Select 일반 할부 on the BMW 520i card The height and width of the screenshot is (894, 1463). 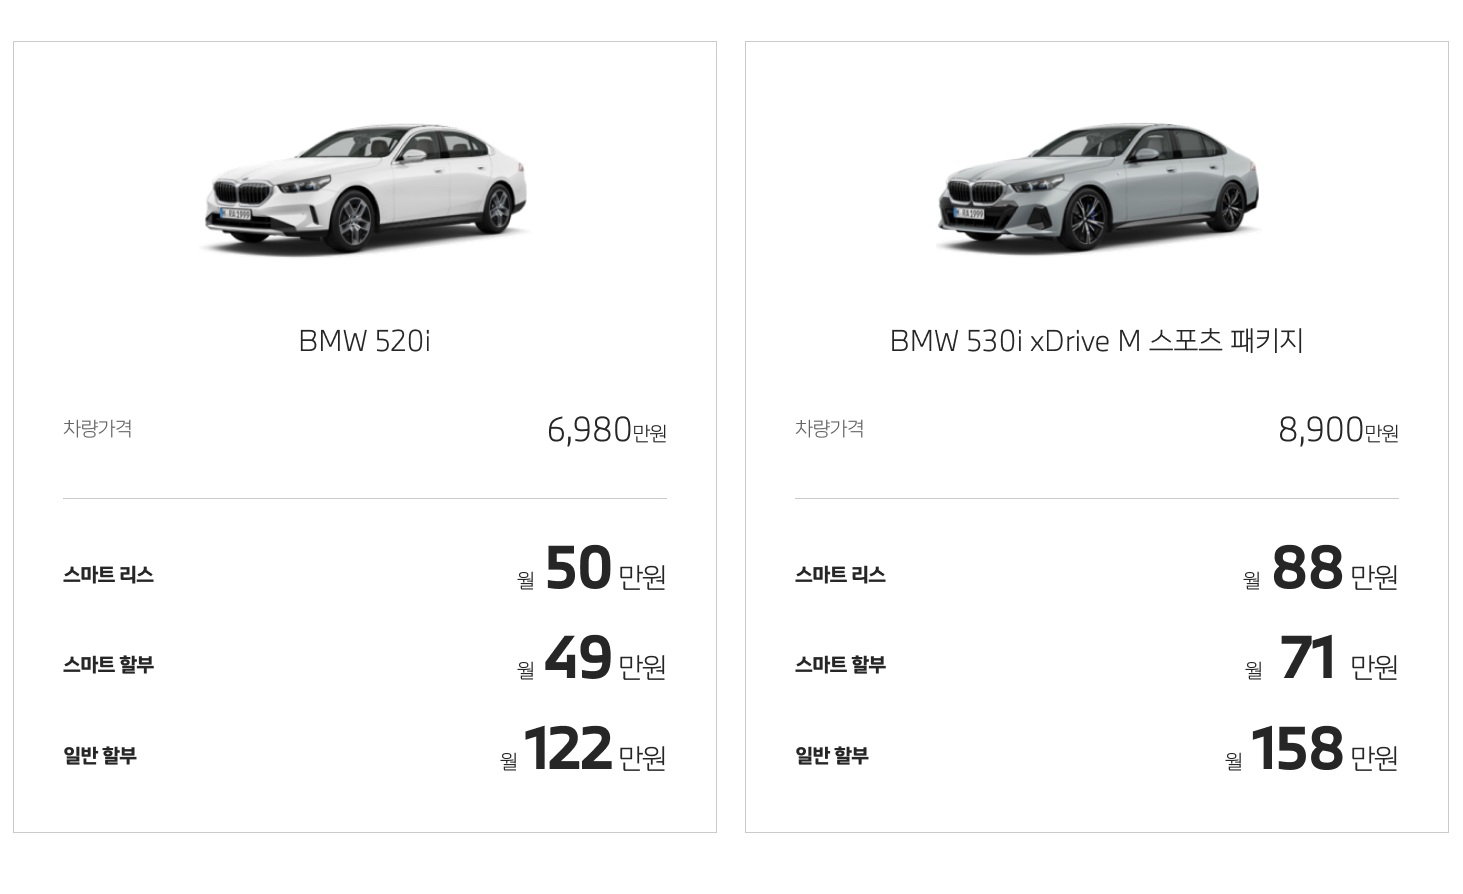(100, 755)
